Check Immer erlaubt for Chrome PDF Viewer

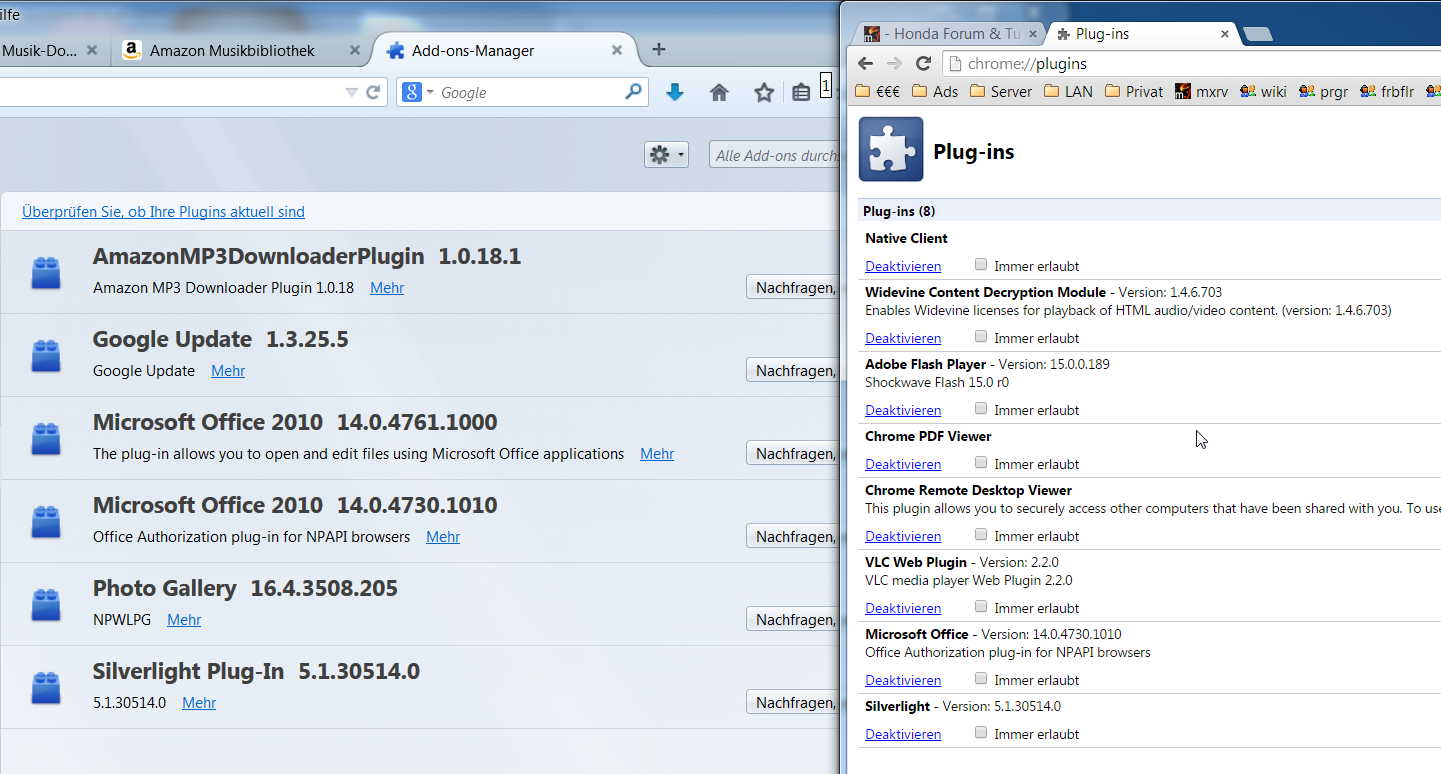[x=981, y=463]
